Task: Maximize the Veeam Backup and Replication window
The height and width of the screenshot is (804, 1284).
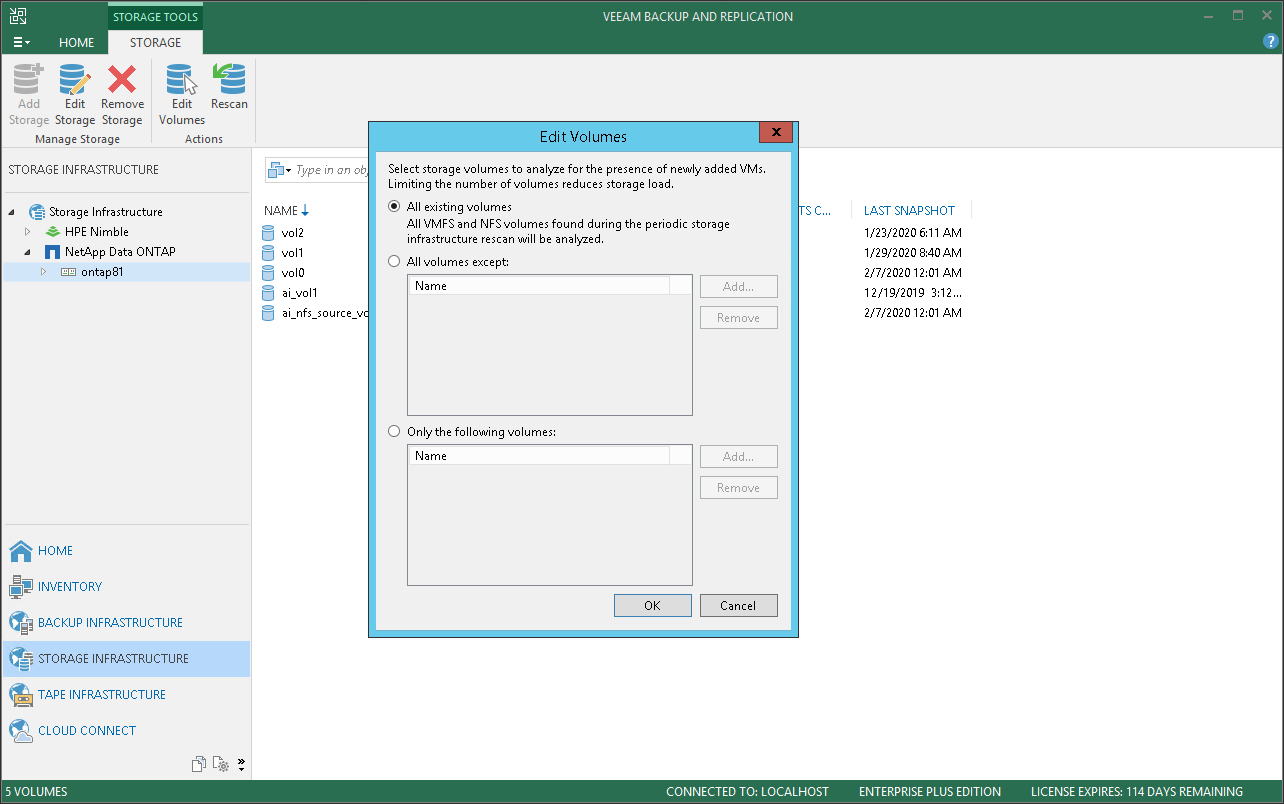Action: [1238, 16]
